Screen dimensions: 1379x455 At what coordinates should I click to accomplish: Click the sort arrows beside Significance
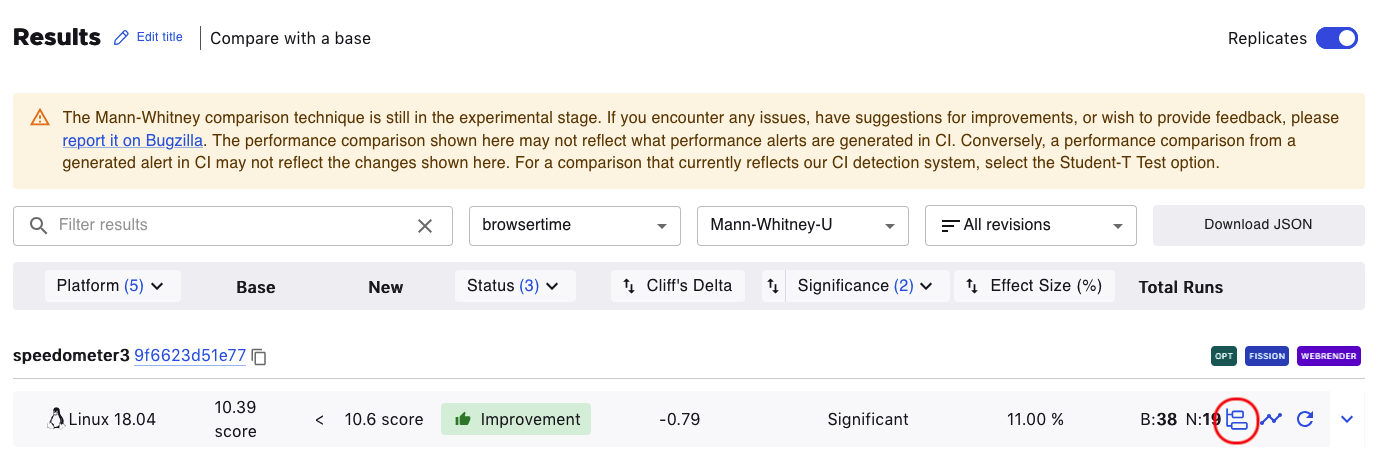pos(773,286)
